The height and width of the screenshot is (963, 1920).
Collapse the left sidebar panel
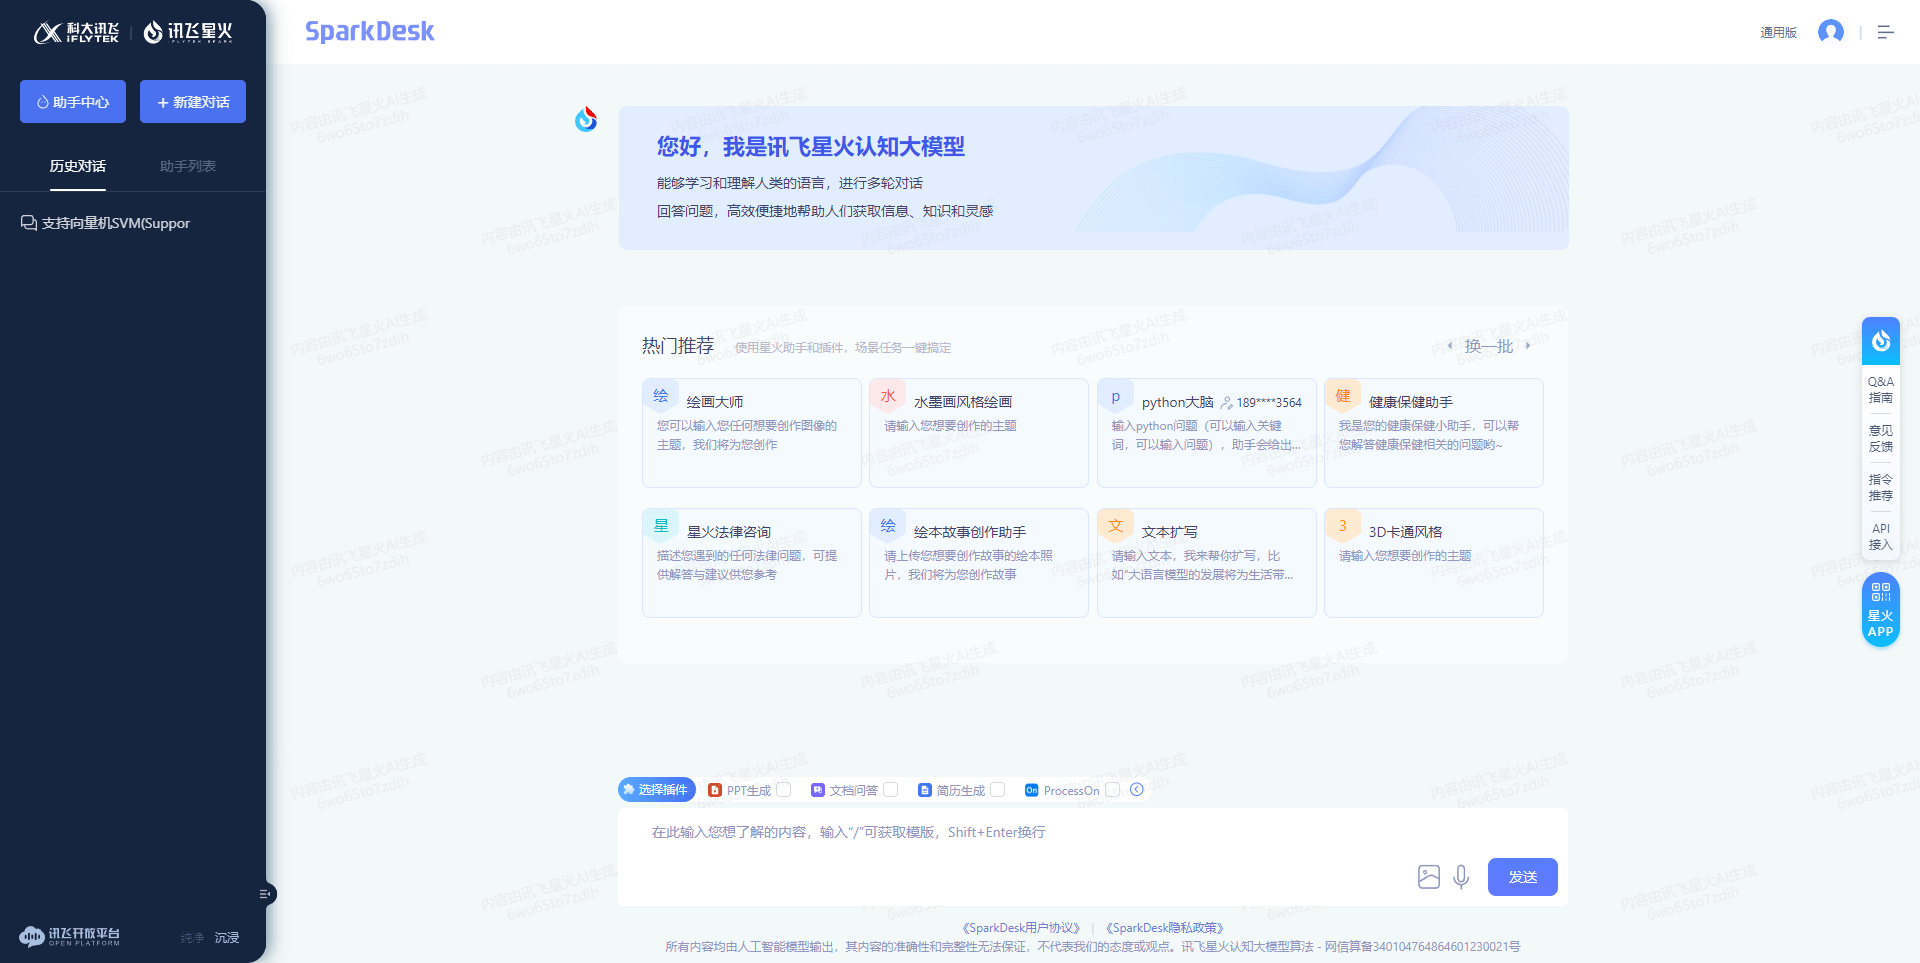click(x=265, y=894)
